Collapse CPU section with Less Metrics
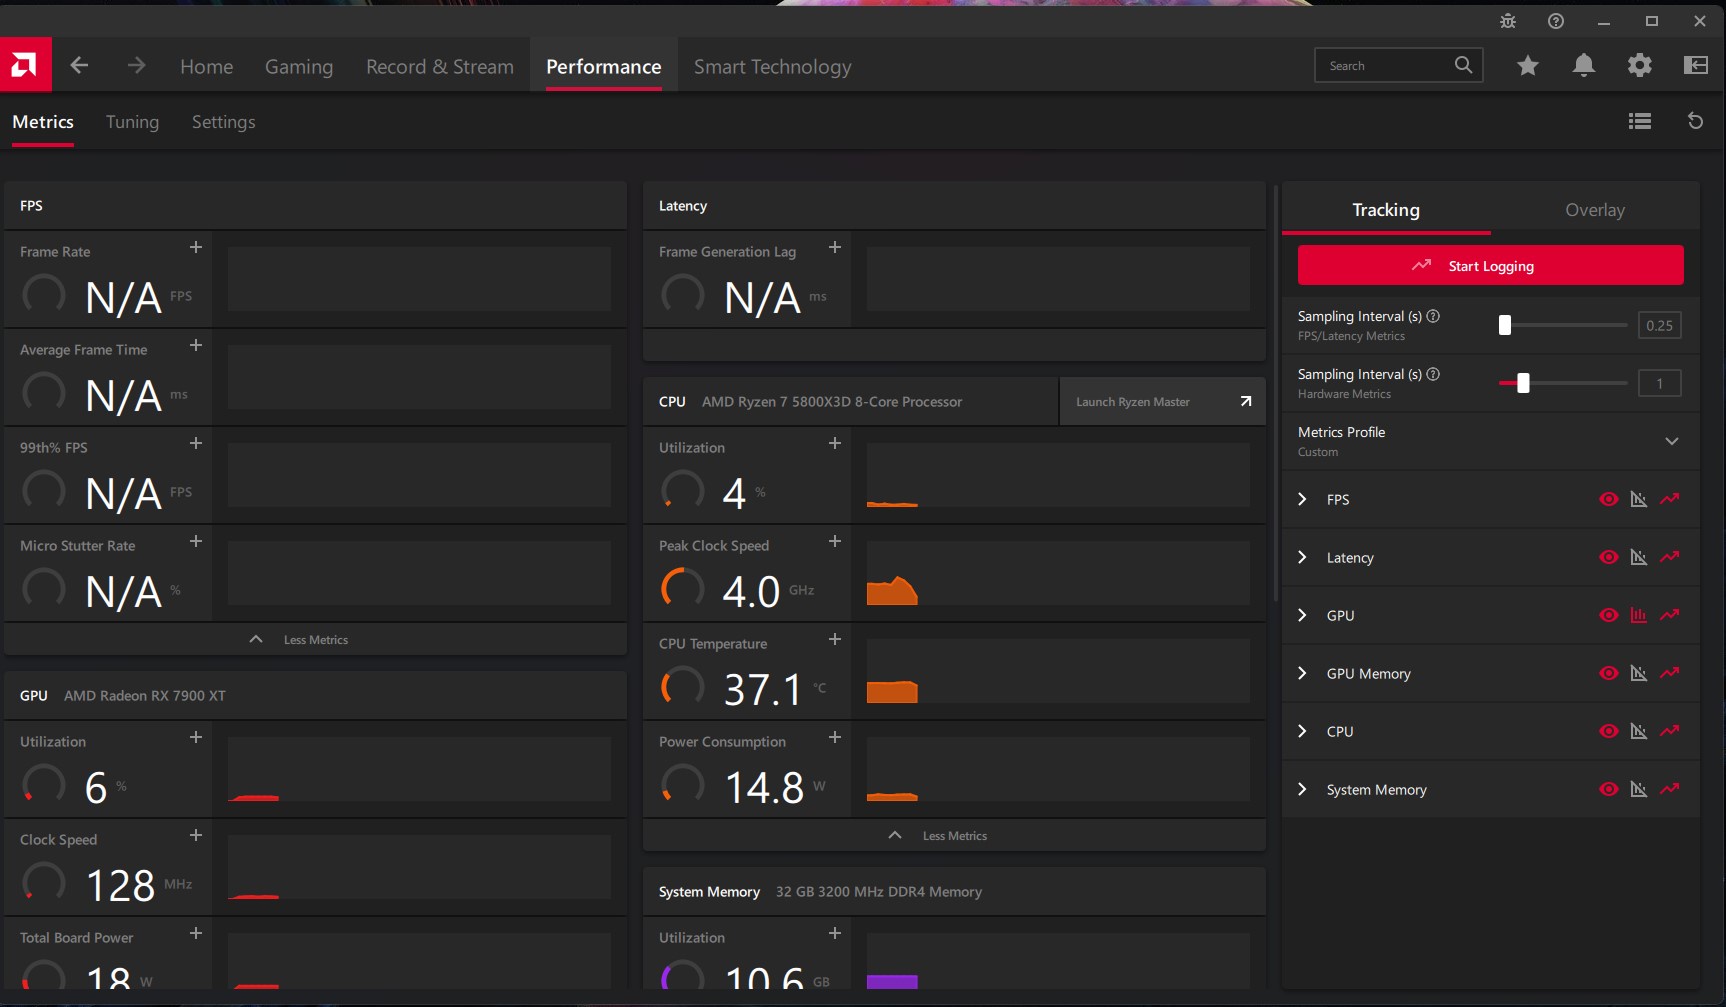This screenshot has height=1007, width=1726. coord(954,835)
